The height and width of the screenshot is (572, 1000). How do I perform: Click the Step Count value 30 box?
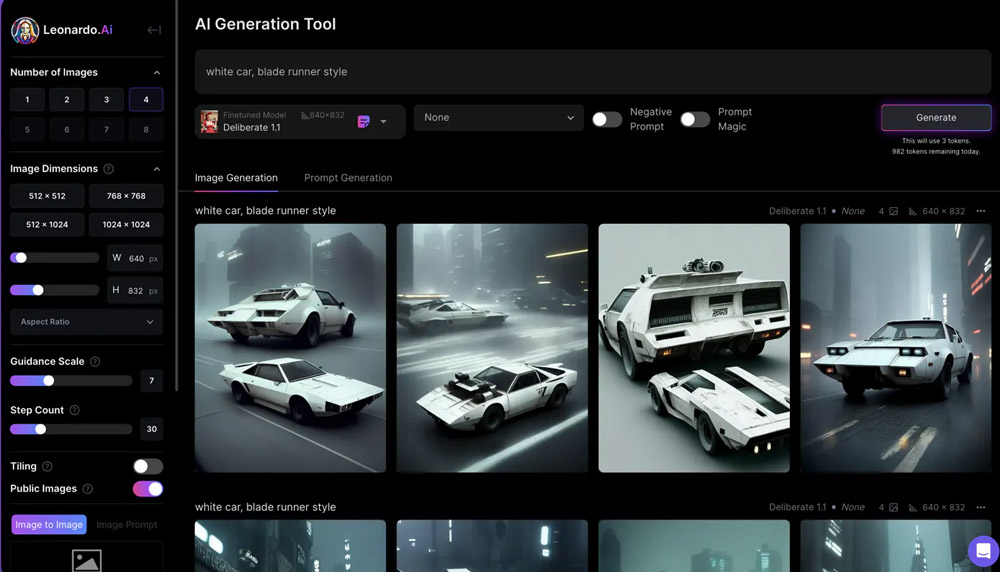click(151, 429)
